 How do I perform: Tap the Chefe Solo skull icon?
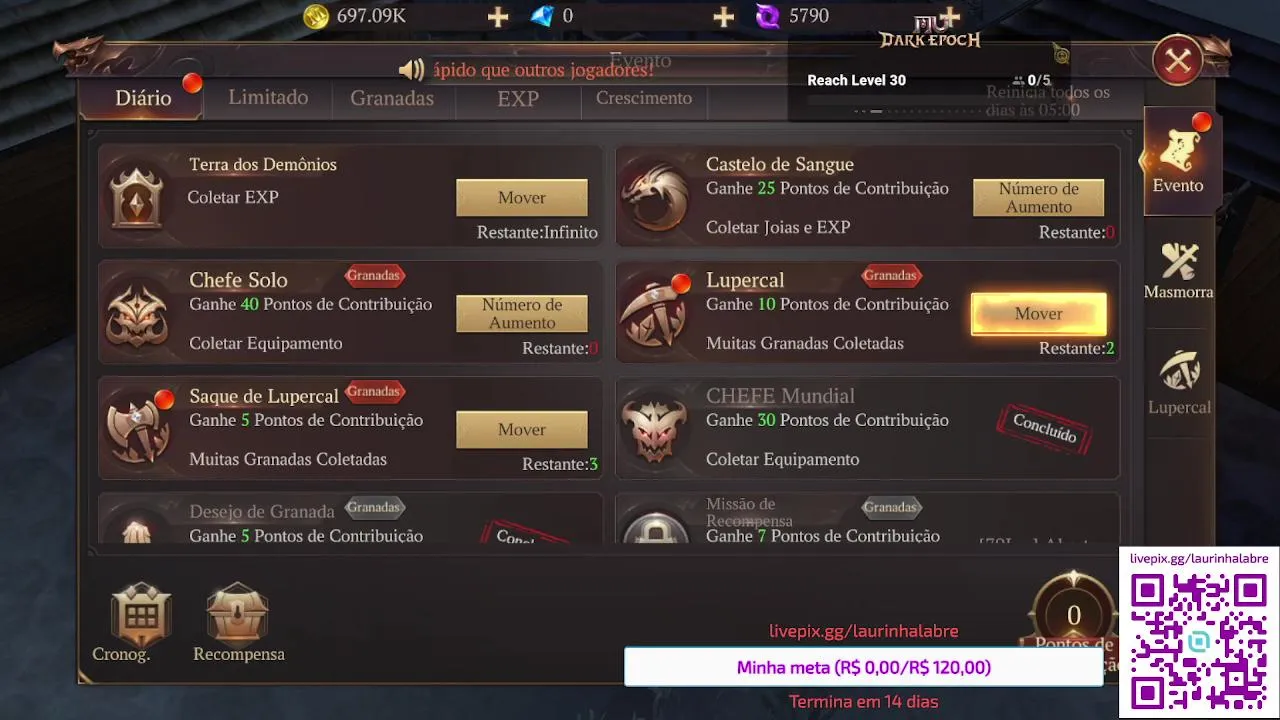coord(138,313)
